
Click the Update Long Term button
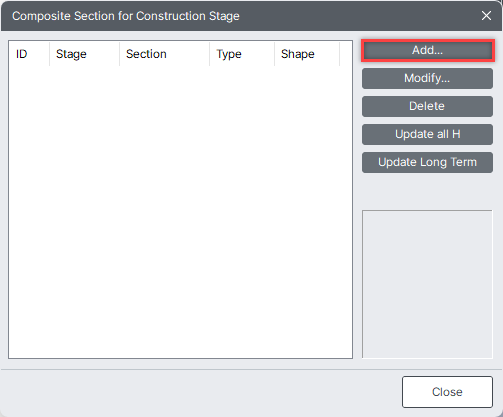pos(427,162)
